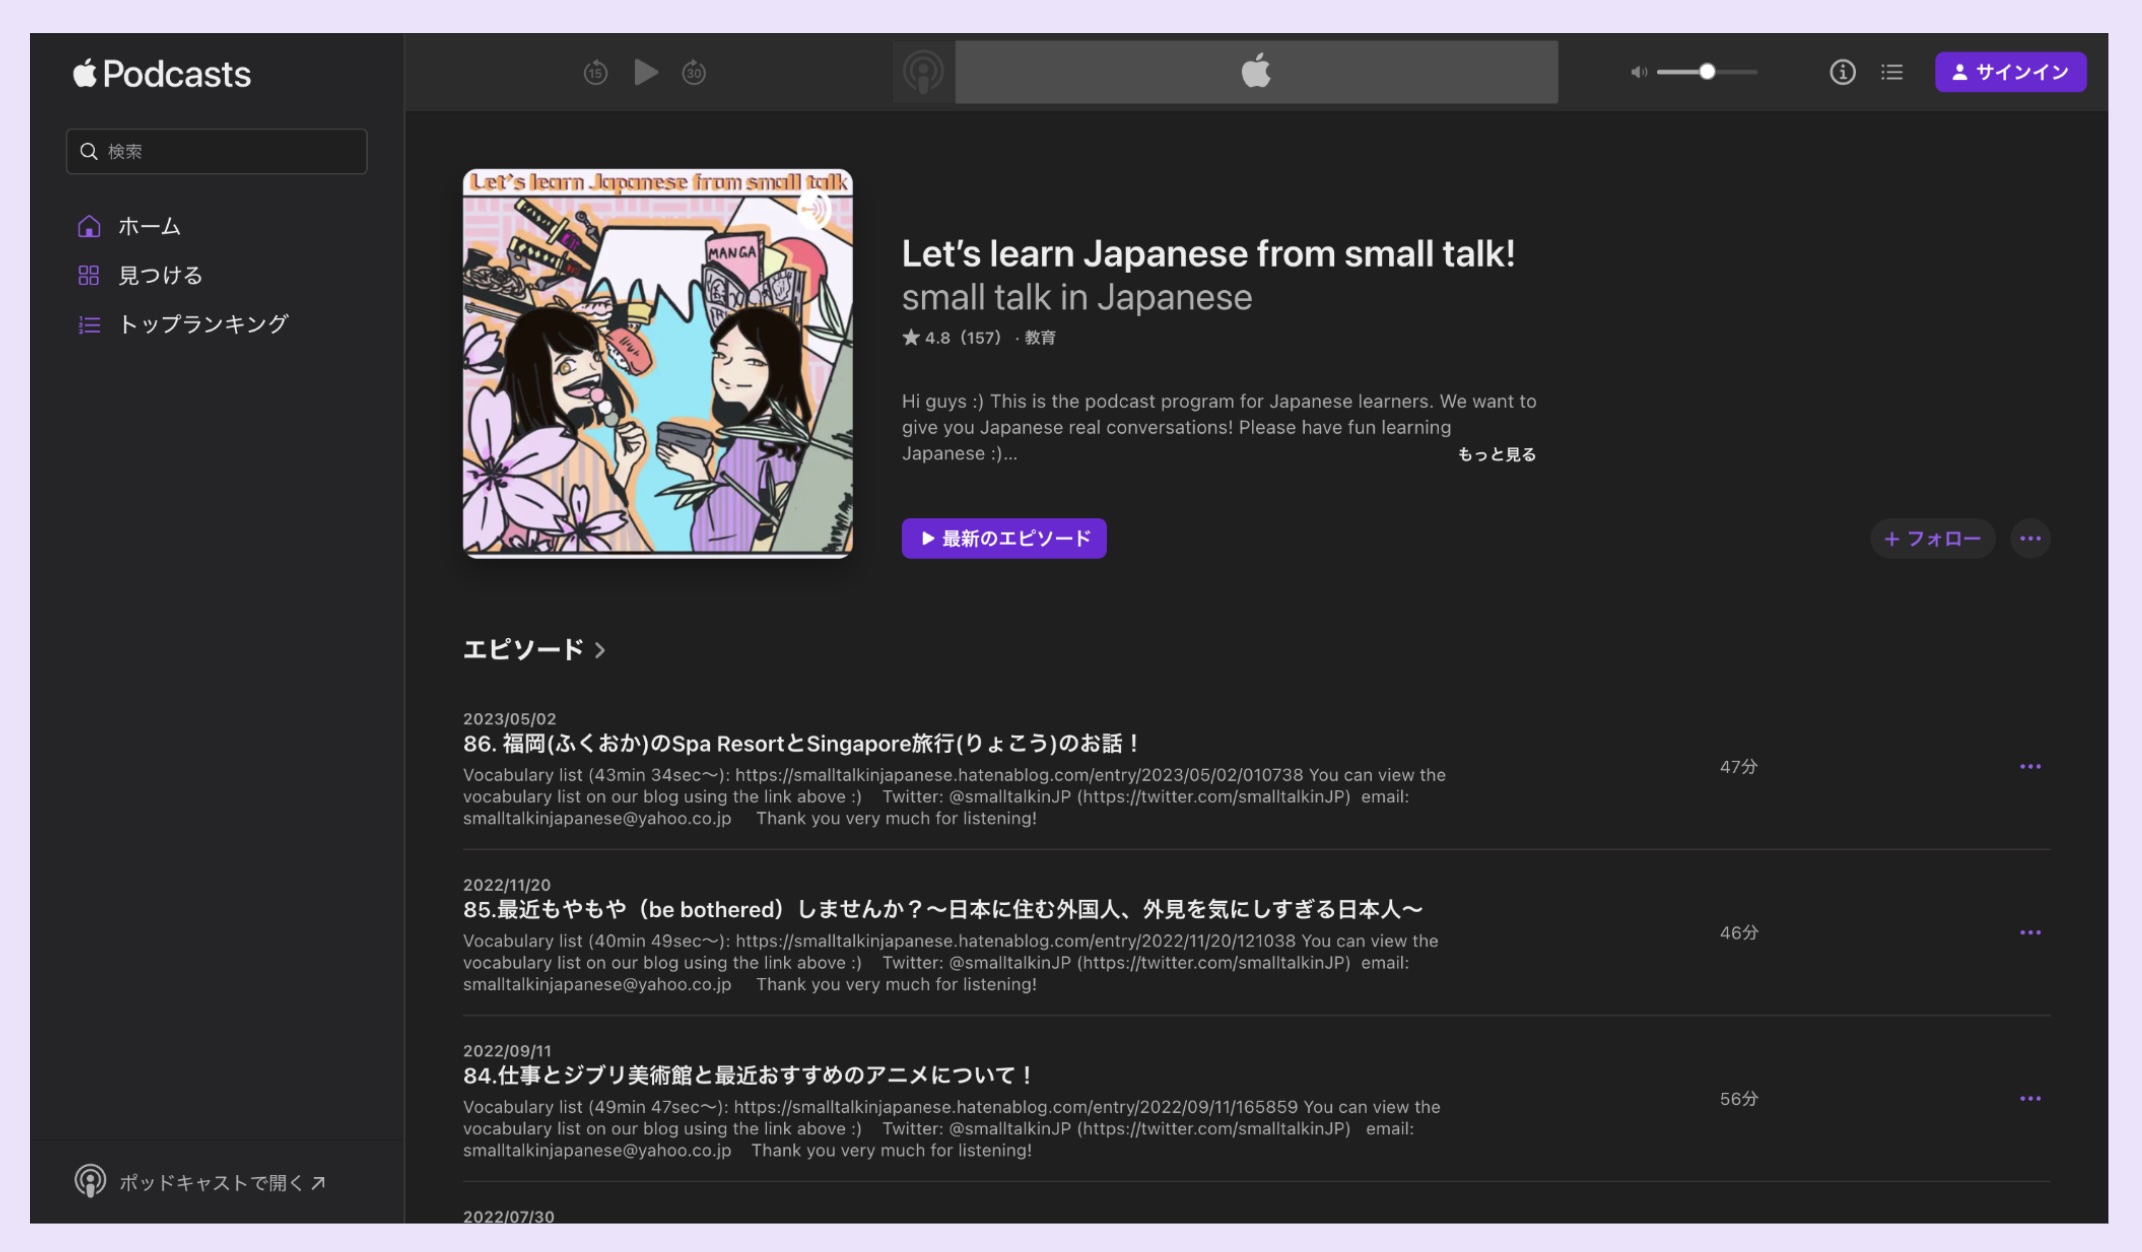Click the Hi guys podcast description text
The width and height of the screenshot is (2142, 1252).
click(x=1219, y=427)
